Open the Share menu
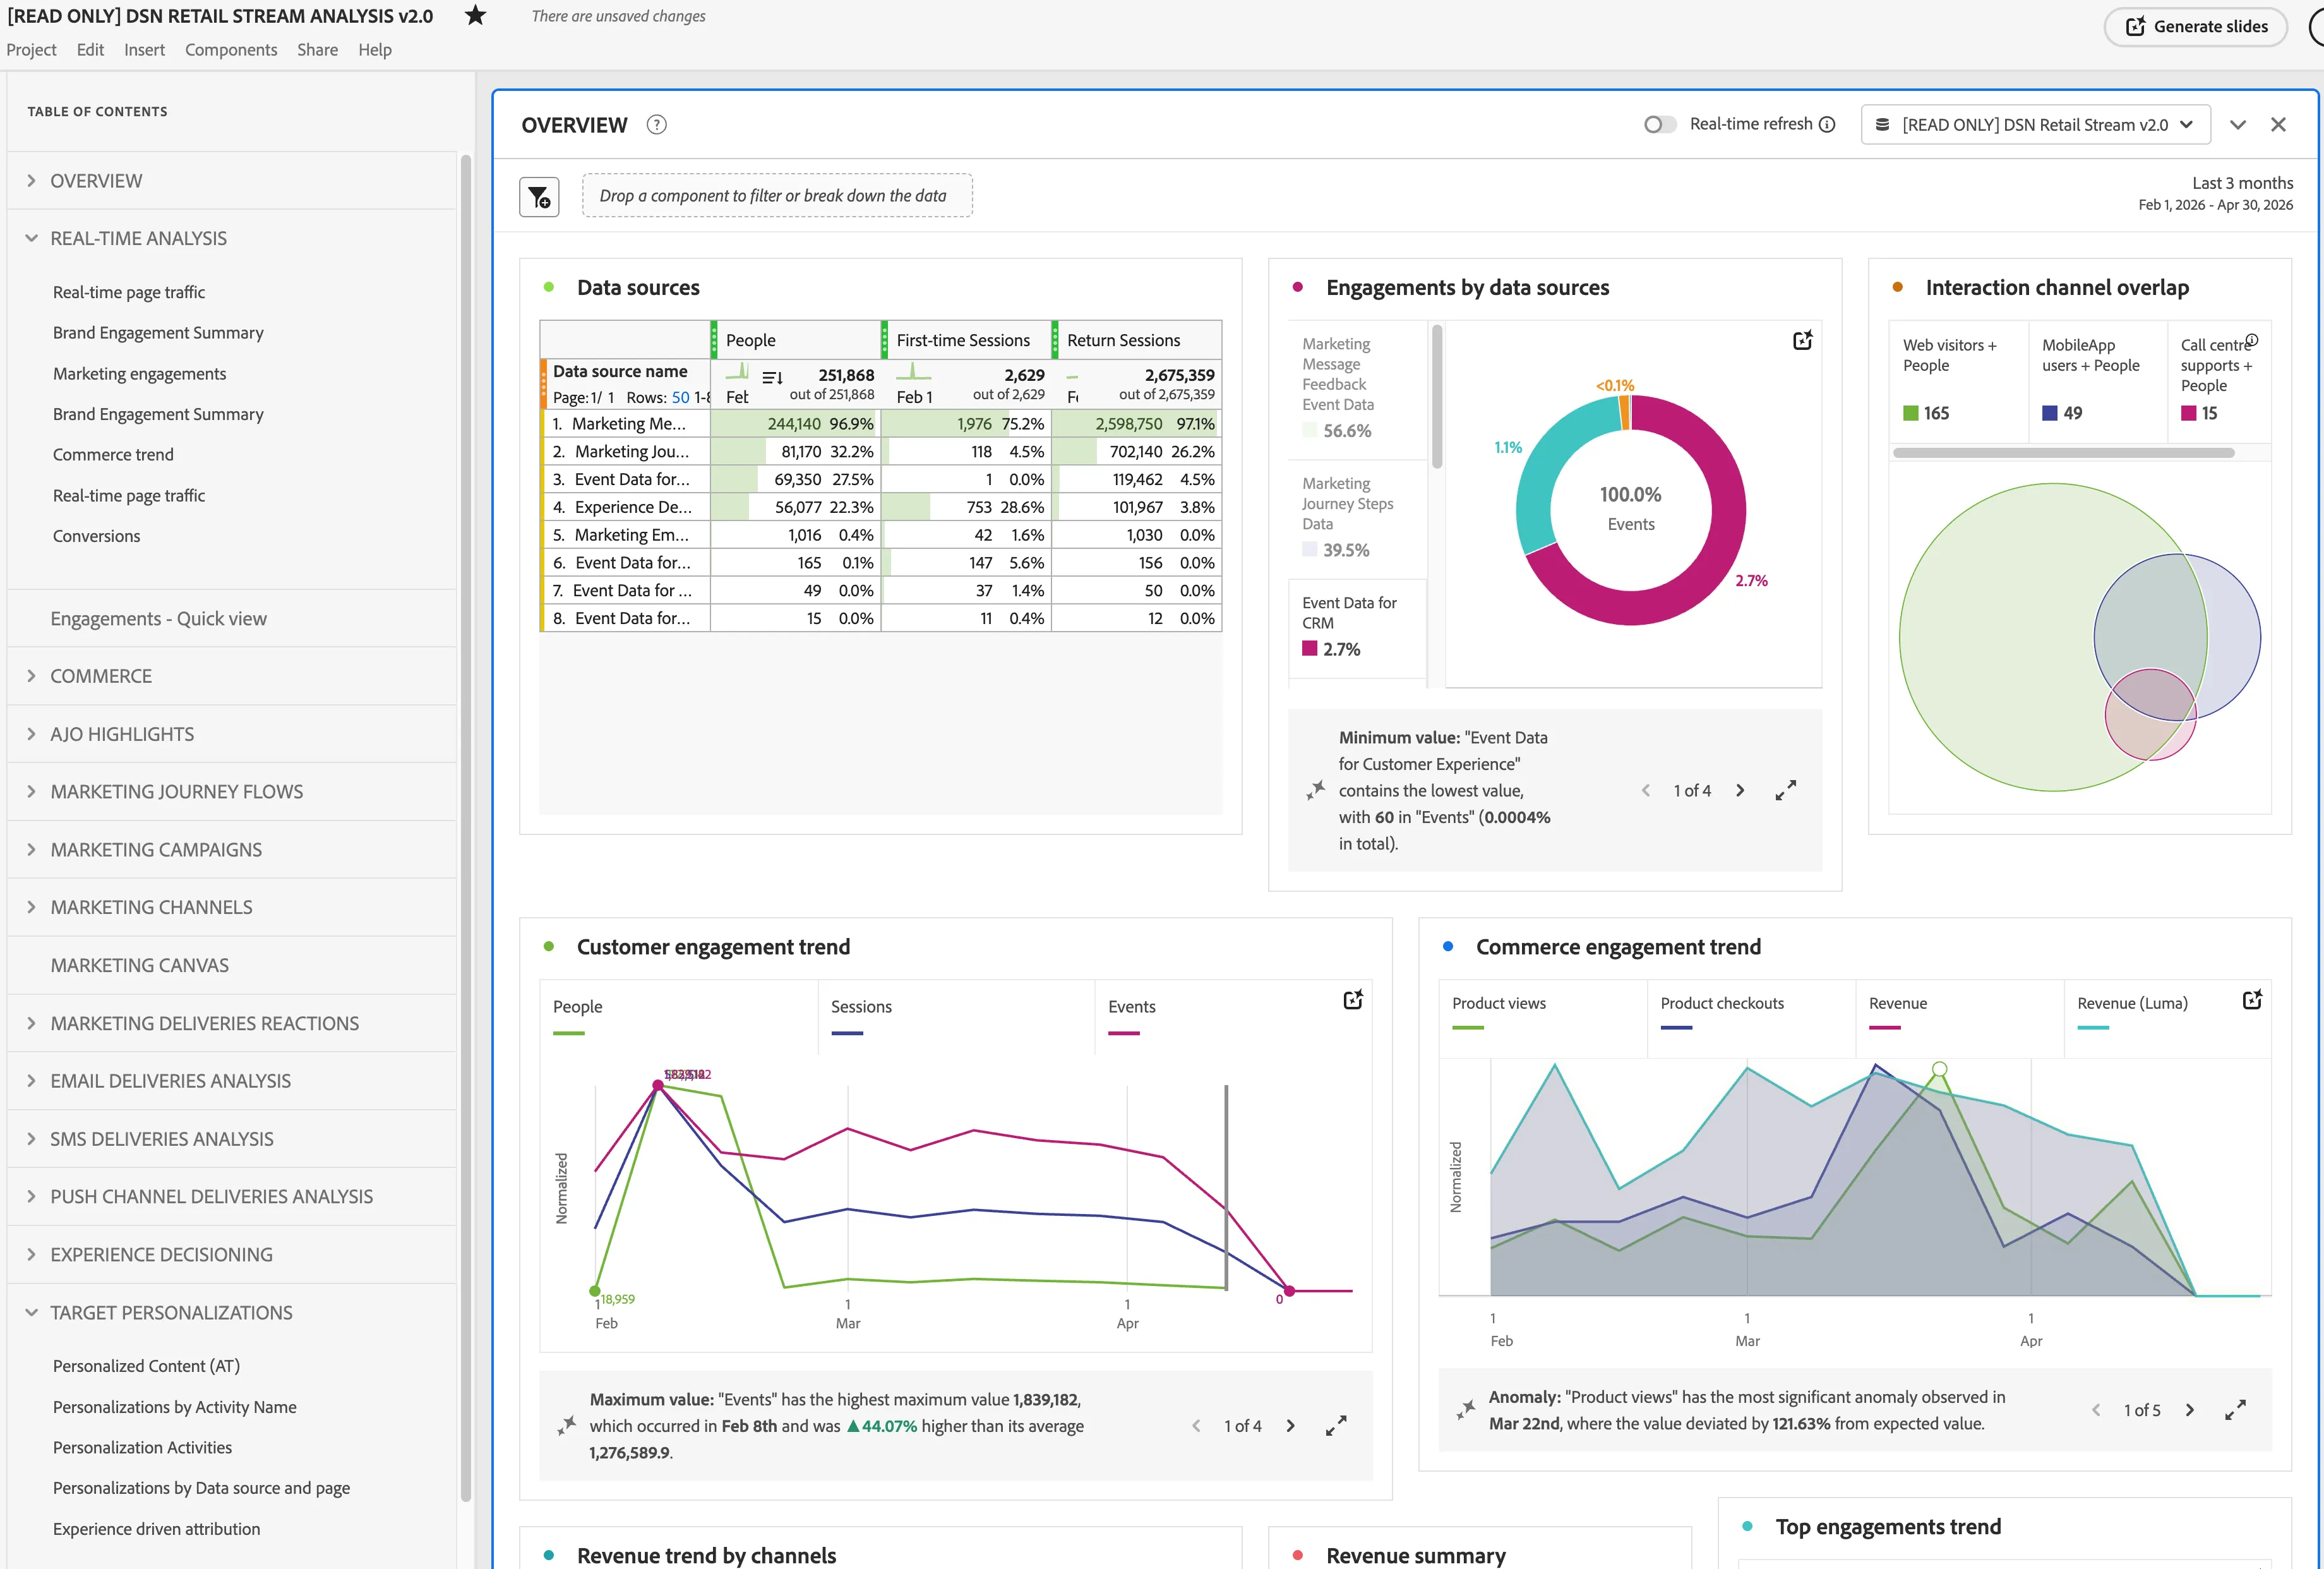Image resolution: width=2324 pixels, height=1569 pixels. point(317,50)
